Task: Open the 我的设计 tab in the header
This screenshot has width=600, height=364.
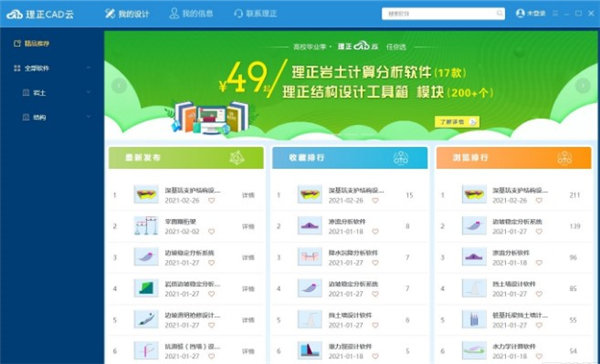Action: [127, 14]
